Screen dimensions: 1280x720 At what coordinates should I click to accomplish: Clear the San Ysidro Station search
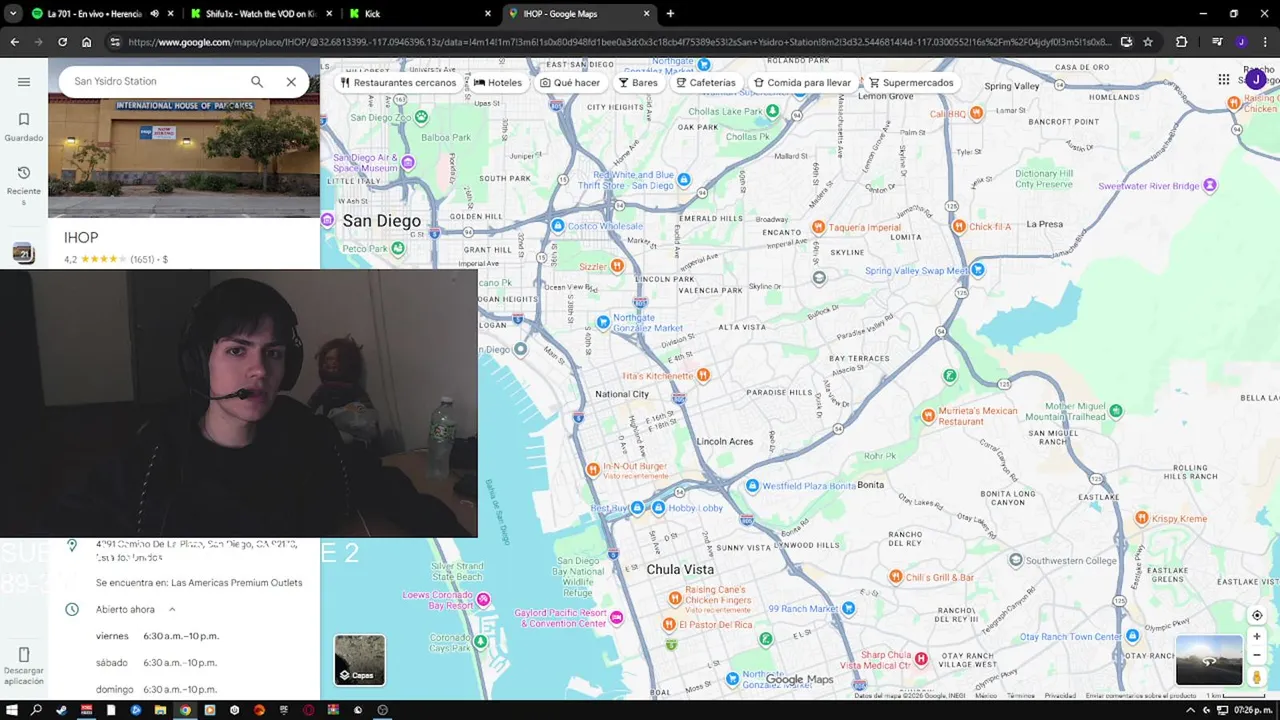click(291, 82)
